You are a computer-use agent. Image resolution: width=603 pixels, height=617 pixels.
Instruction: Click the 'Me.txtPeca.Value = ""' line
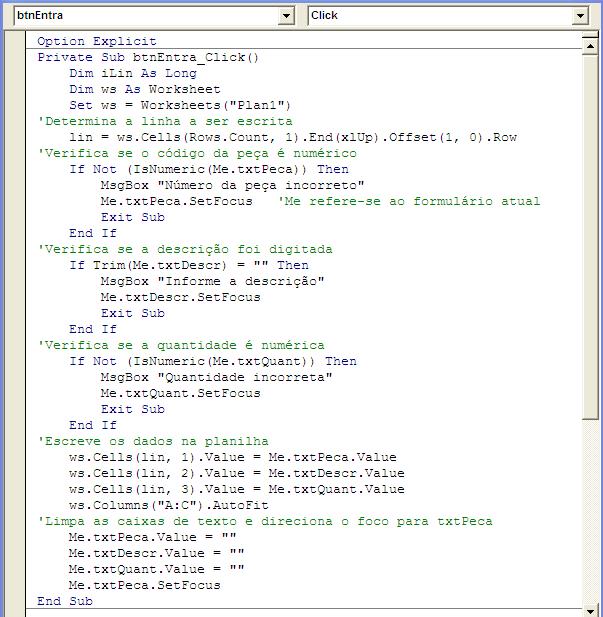tap(152, 538)
